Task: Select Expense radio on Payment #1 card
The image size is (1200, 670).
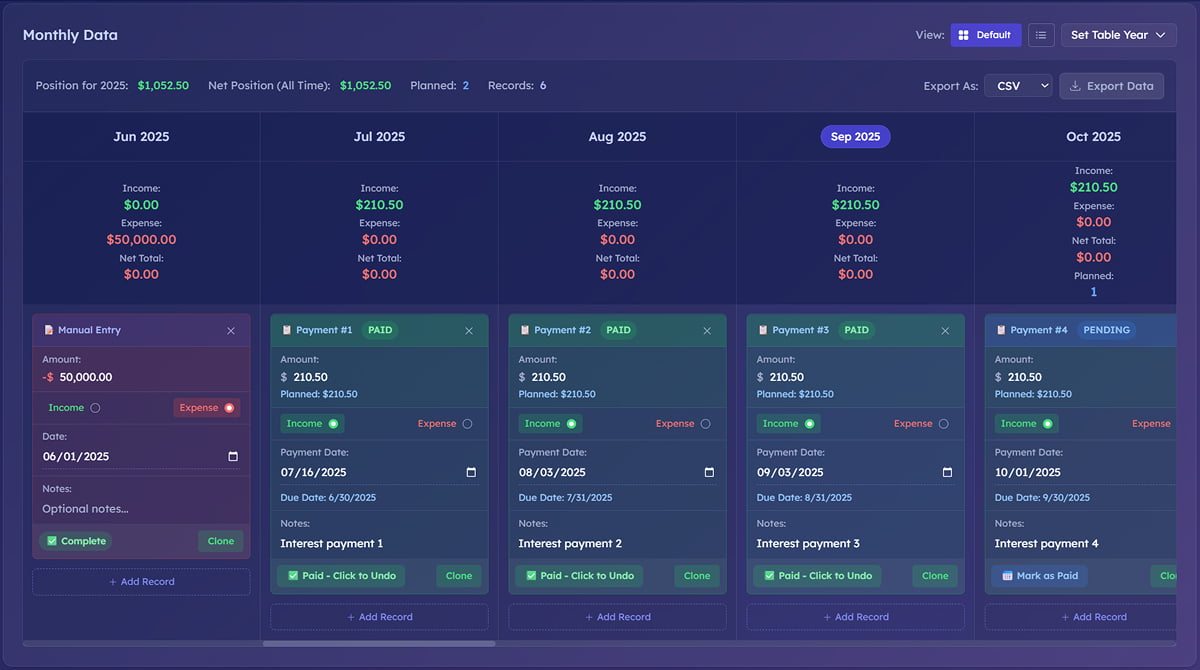Action: pyautogui.click(x=467, y=424)
